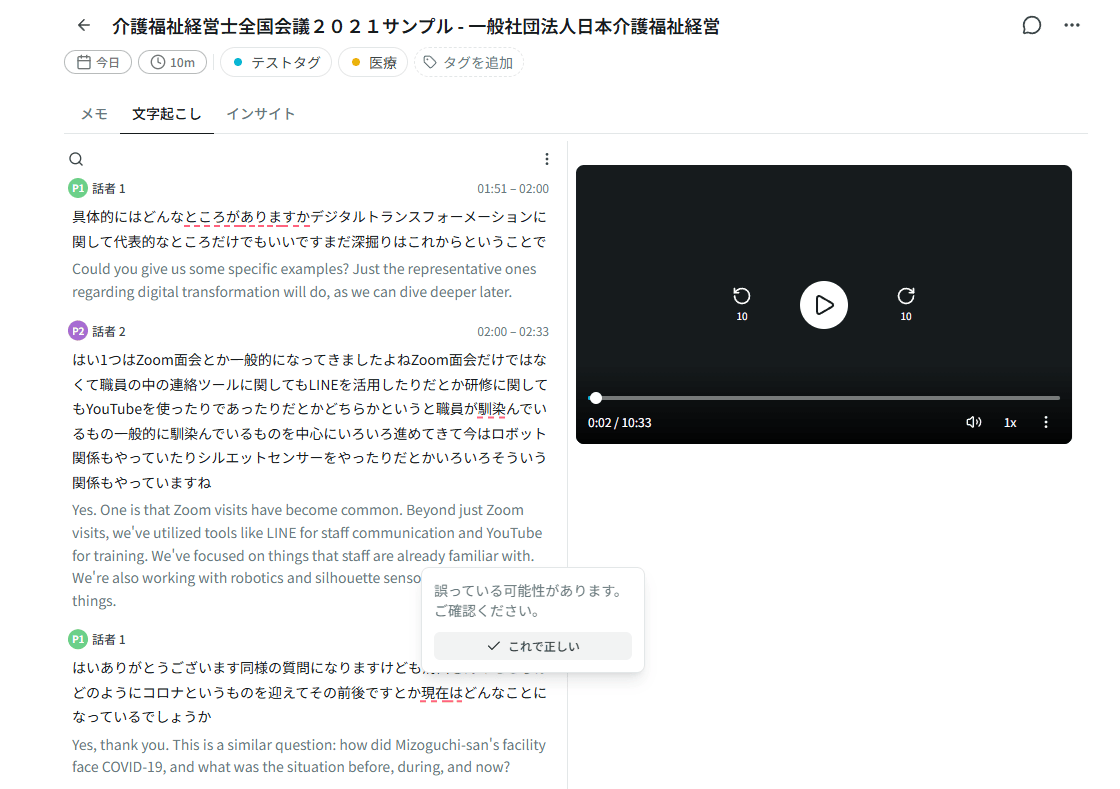The height and width of the screenshot is (789, 1120).
Task: Rewind the video 10 seconds
Action: coord(741,303)
